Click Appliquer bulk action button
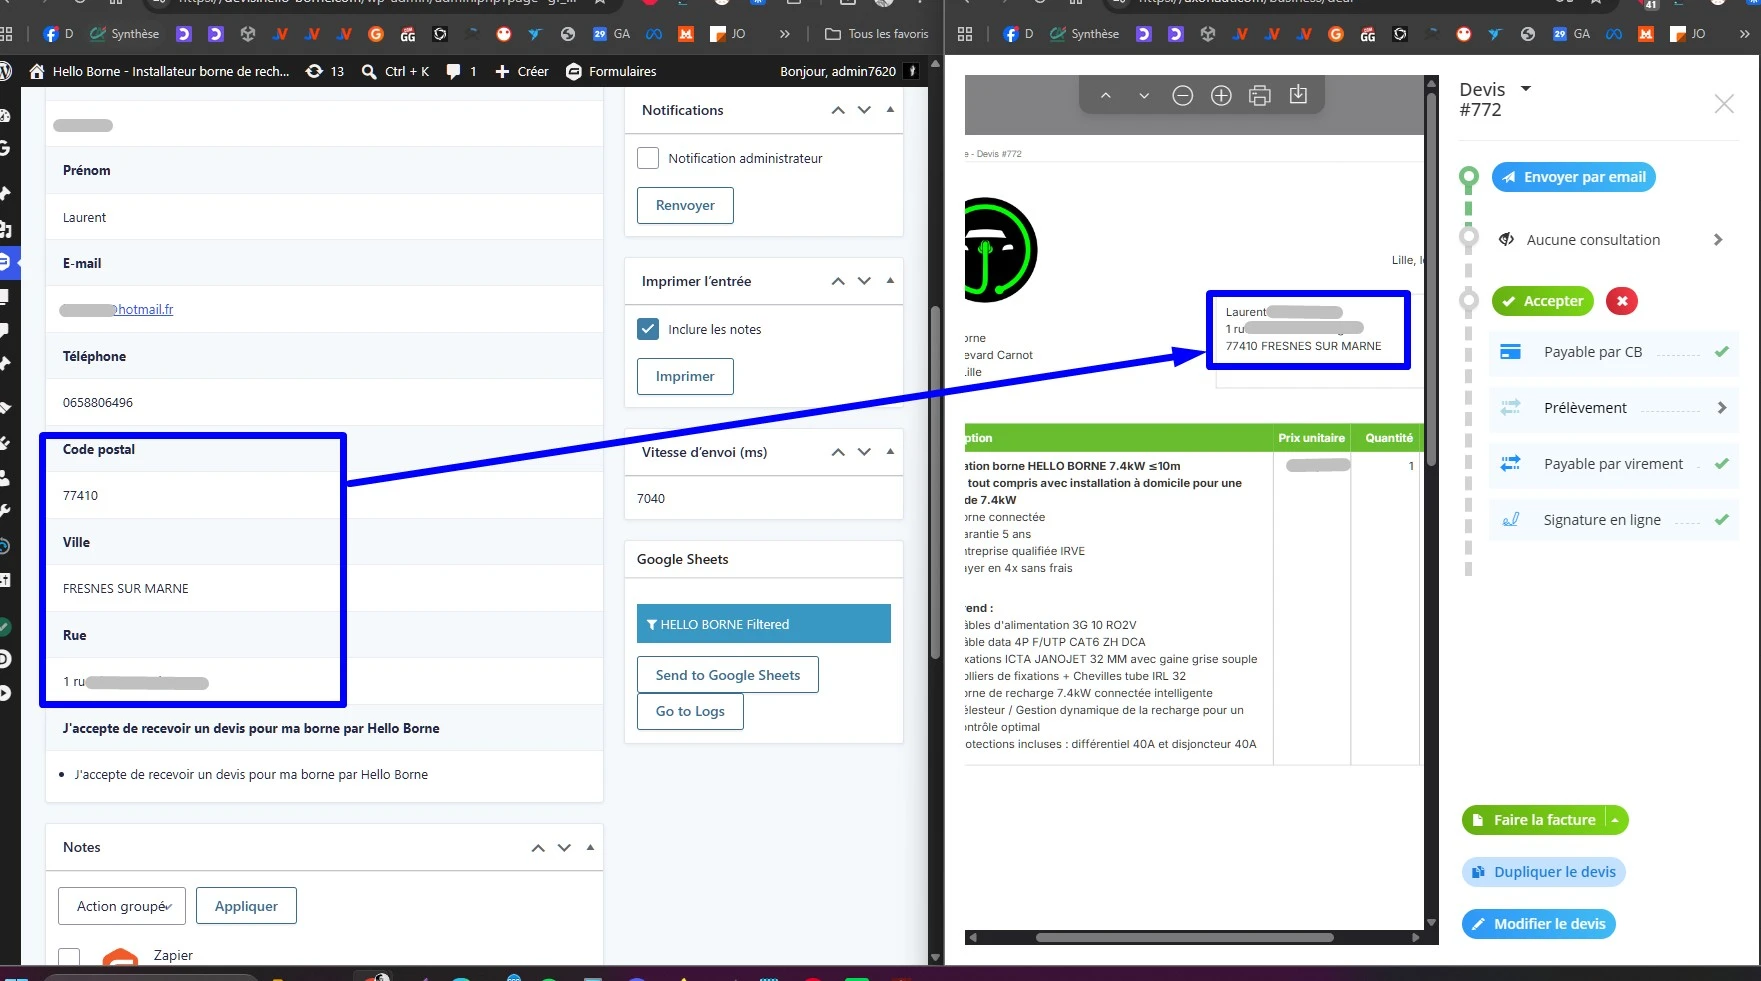Screen dimensions: 1761x981 point(246,906)
